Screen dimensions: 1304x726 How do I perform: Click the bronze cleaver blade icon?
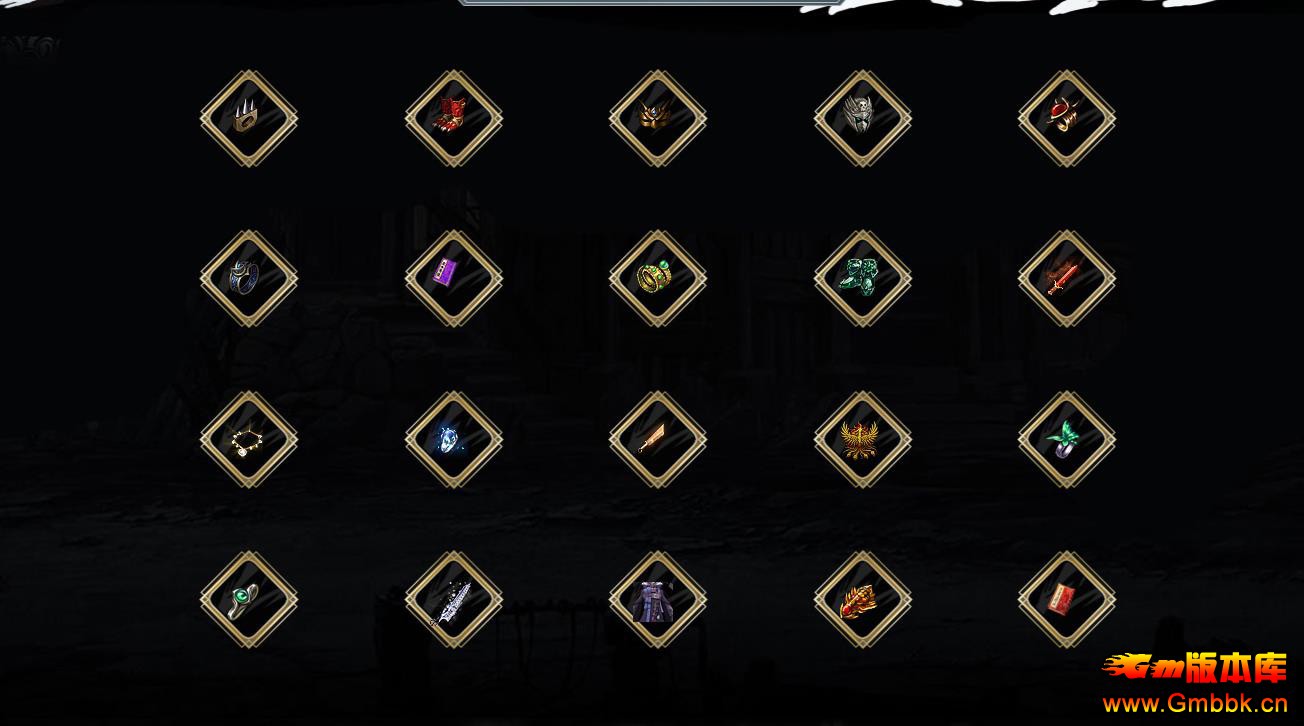[x=658, y=439]
